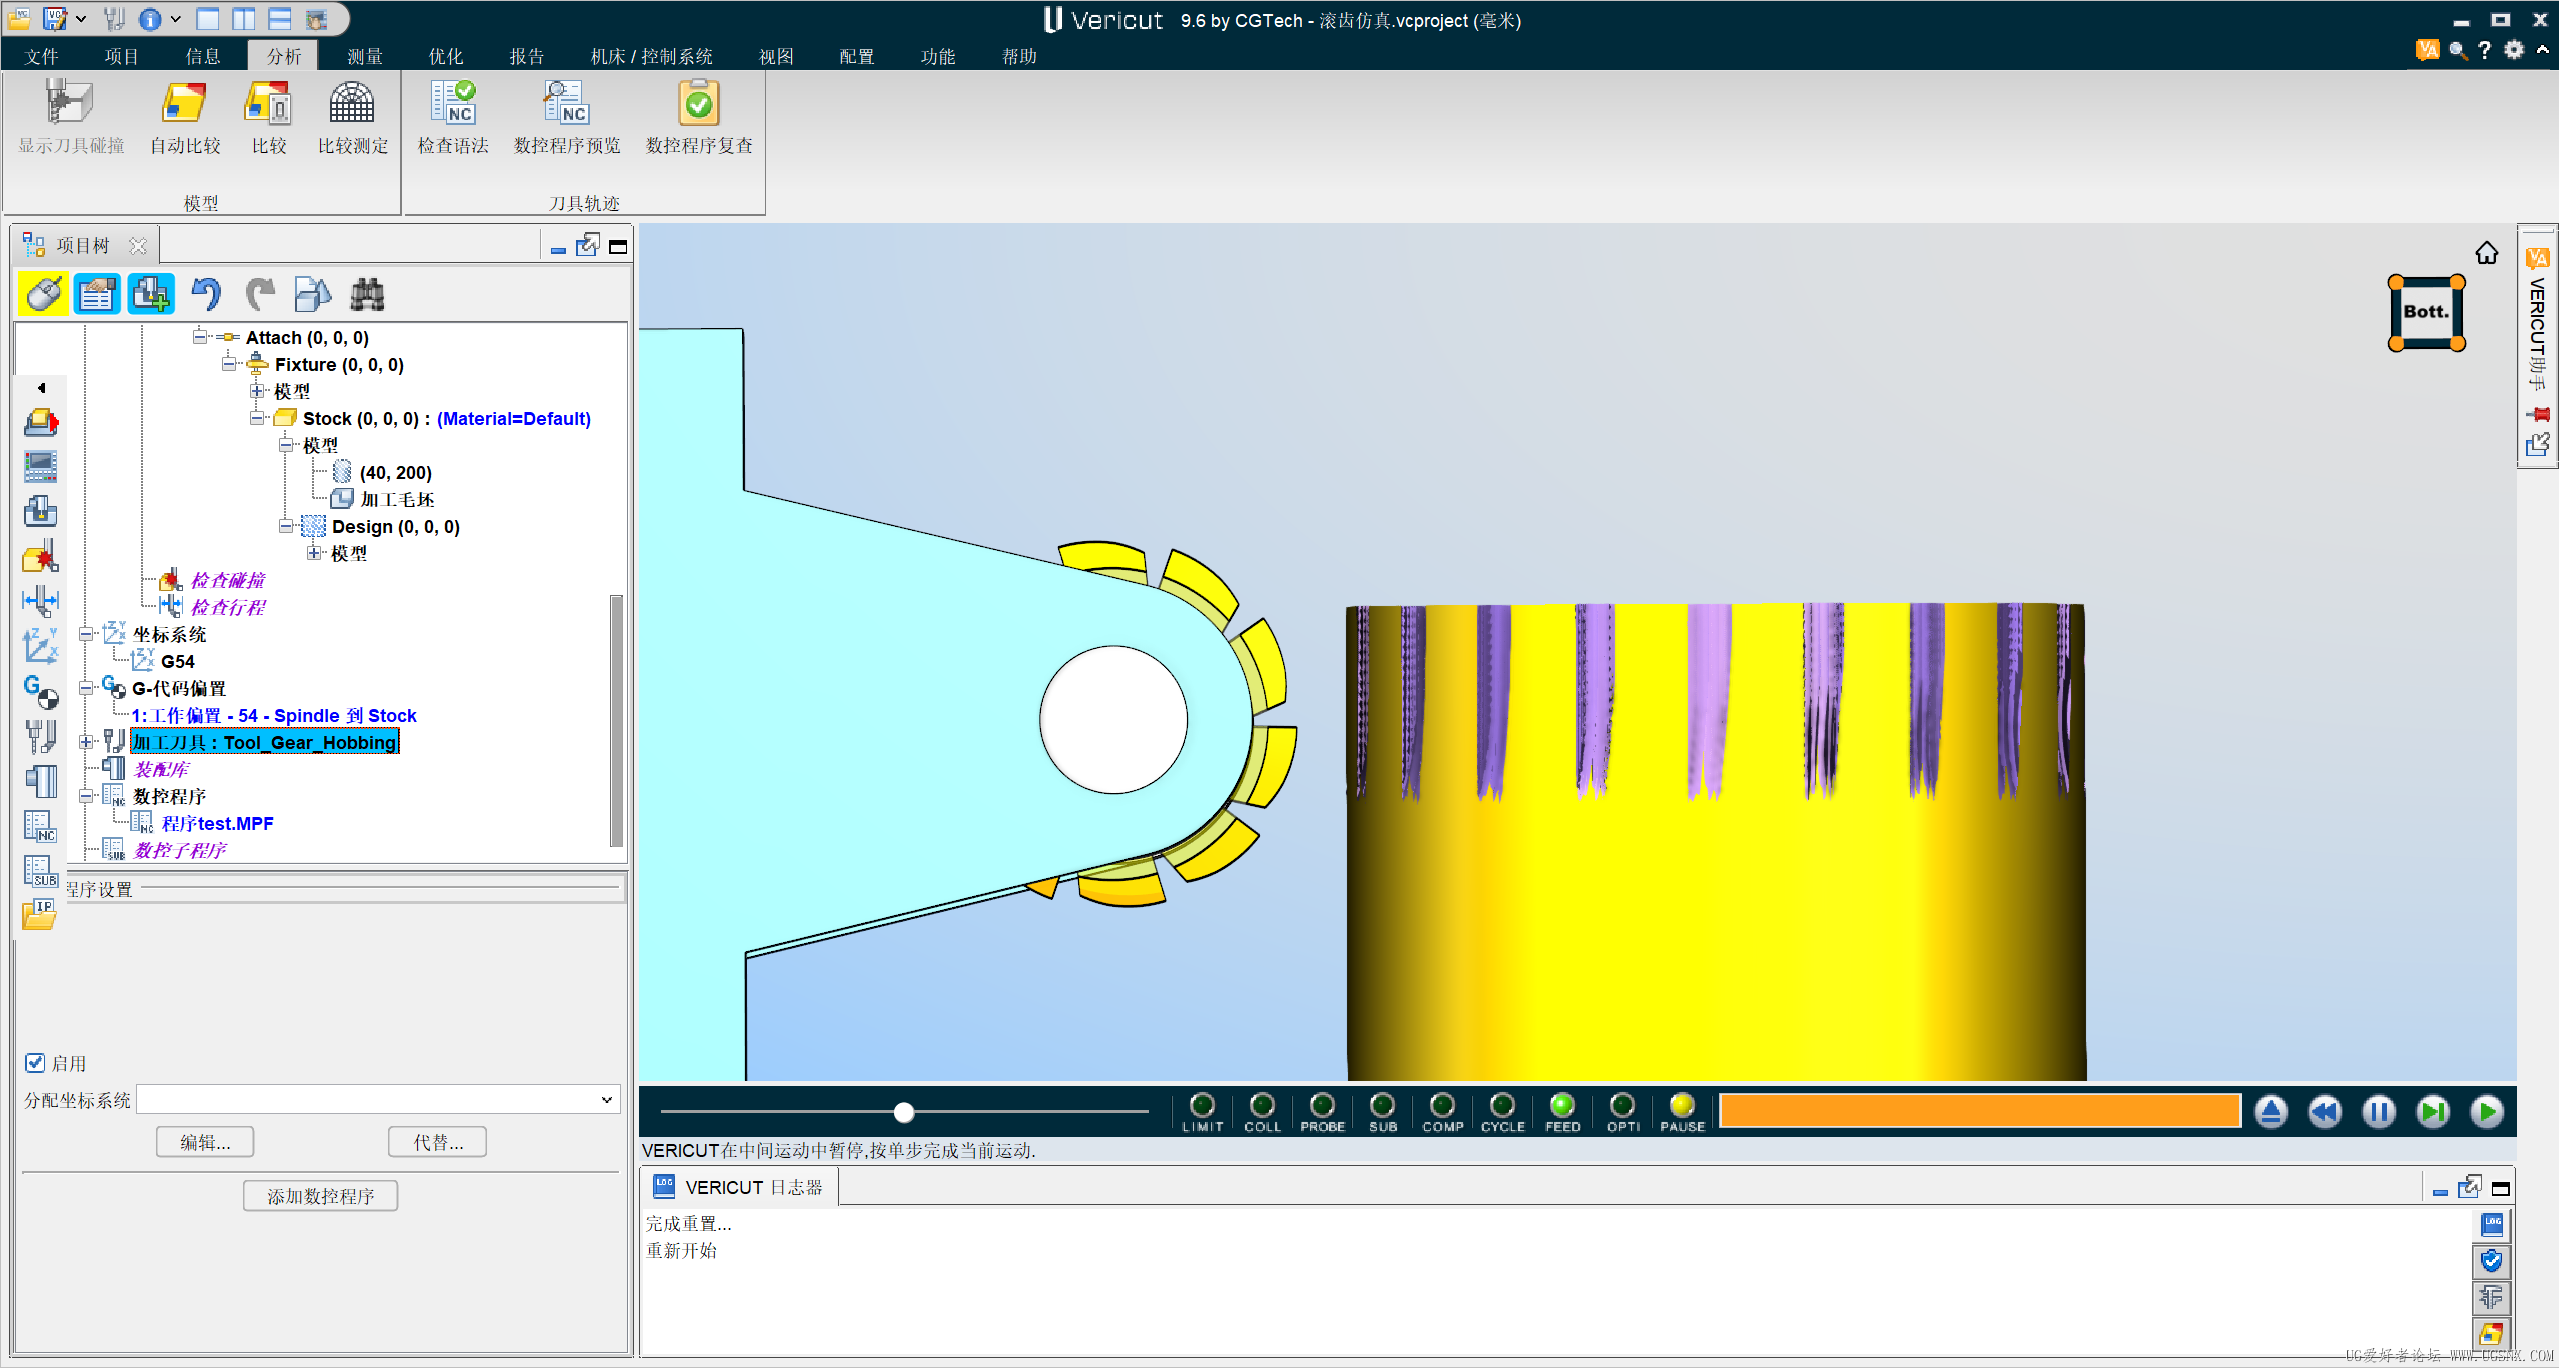Select 检查碰撞 in the project tree
This screenshot has height=1368, width=2559.
[228, 580]
